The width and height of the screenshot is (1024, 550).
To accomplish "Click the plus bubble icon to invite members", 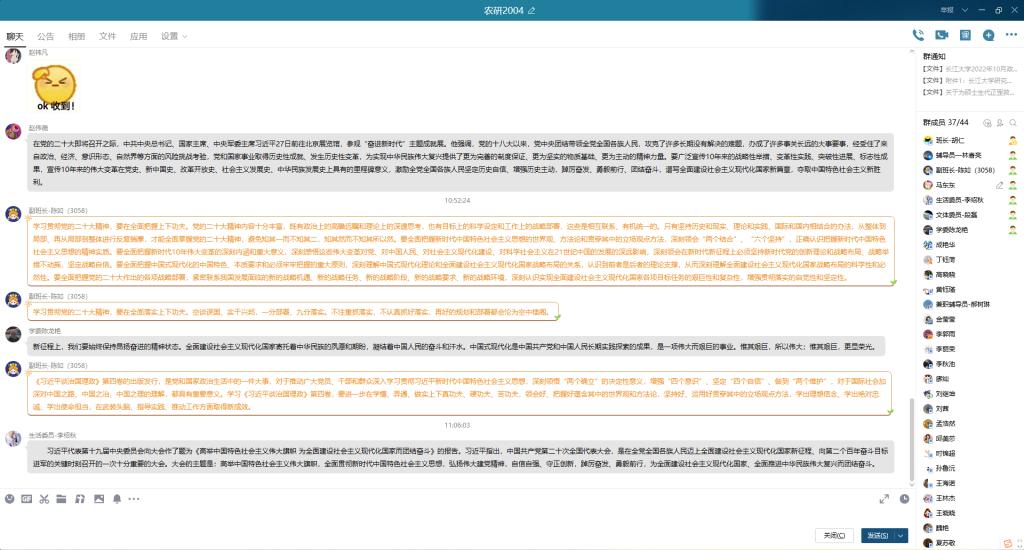I will click(x=988, y=35).
